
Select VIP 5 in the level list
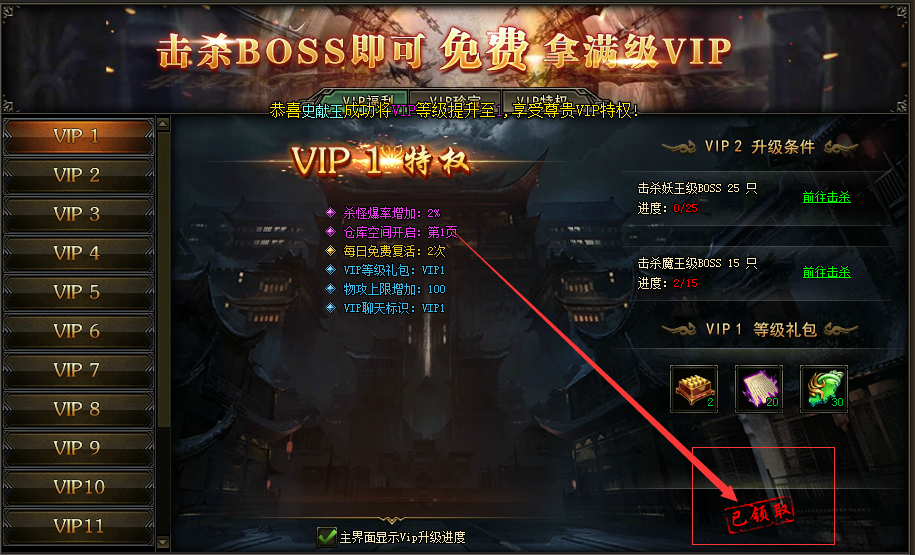[78, 292]
